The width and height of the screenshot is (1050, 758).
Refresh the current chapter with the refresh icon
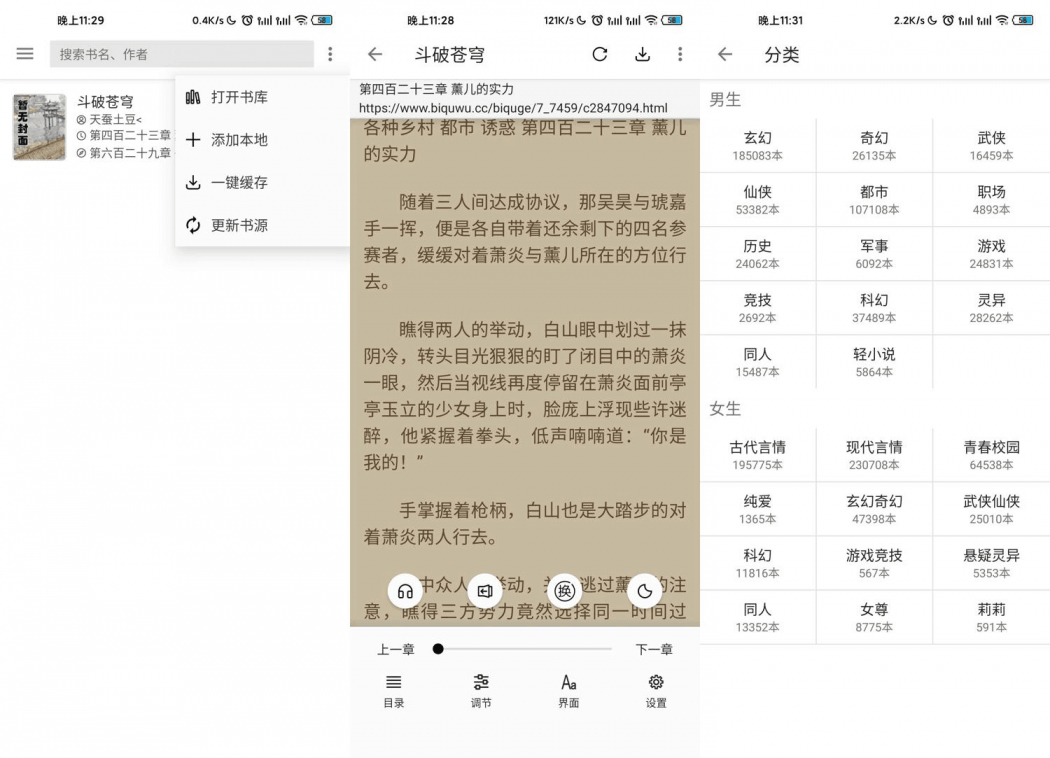tap(599, 55)
